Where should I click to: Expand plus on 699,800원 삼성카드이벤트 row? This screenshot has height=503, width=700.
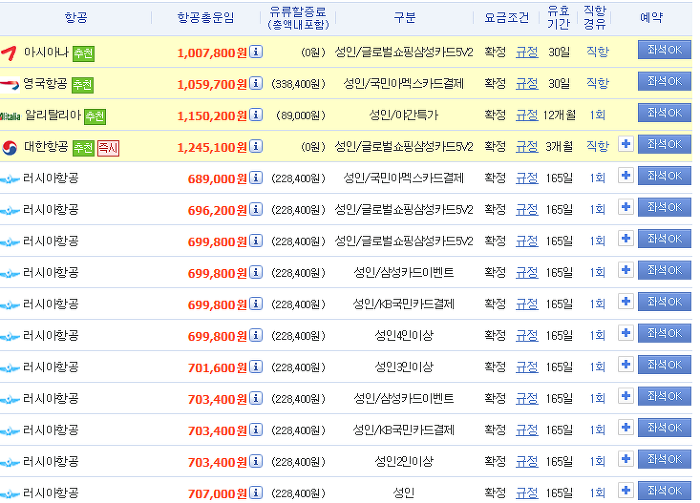tap(626, 270)
